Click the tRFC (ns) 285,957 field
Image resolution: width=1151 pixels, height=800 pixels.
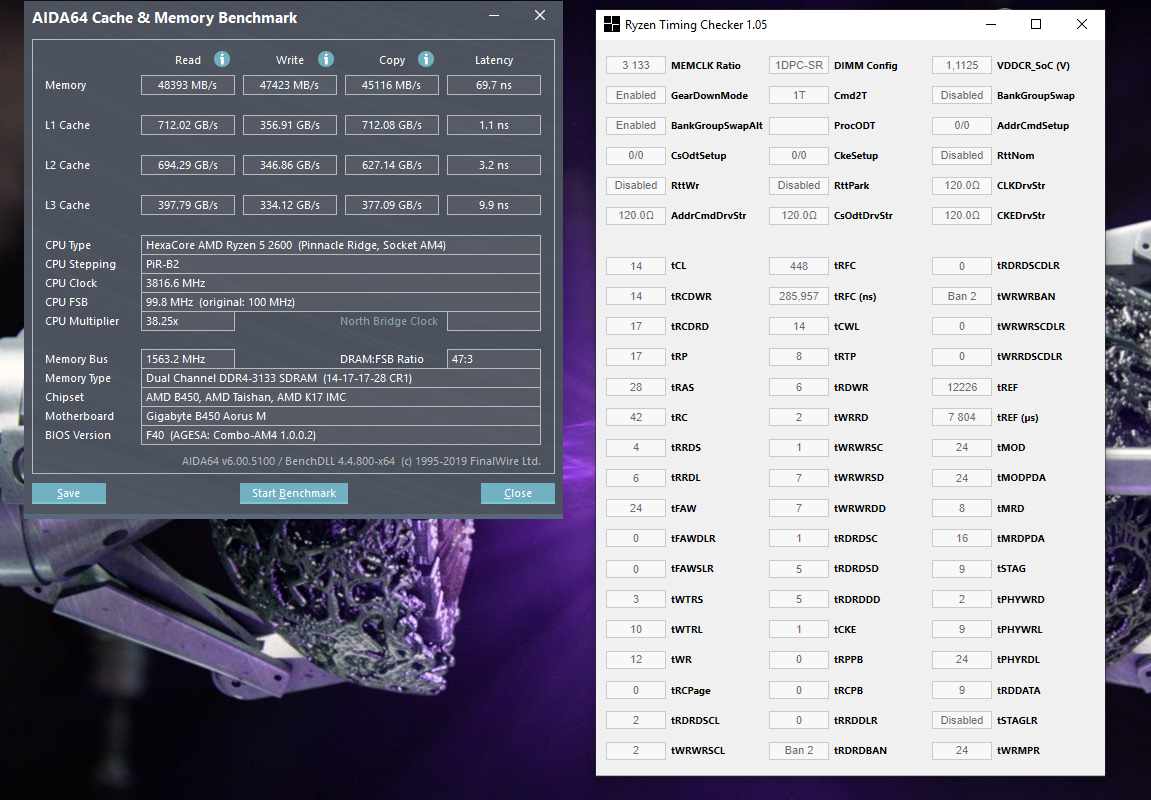pyautogui.click(x=799, y=297)
